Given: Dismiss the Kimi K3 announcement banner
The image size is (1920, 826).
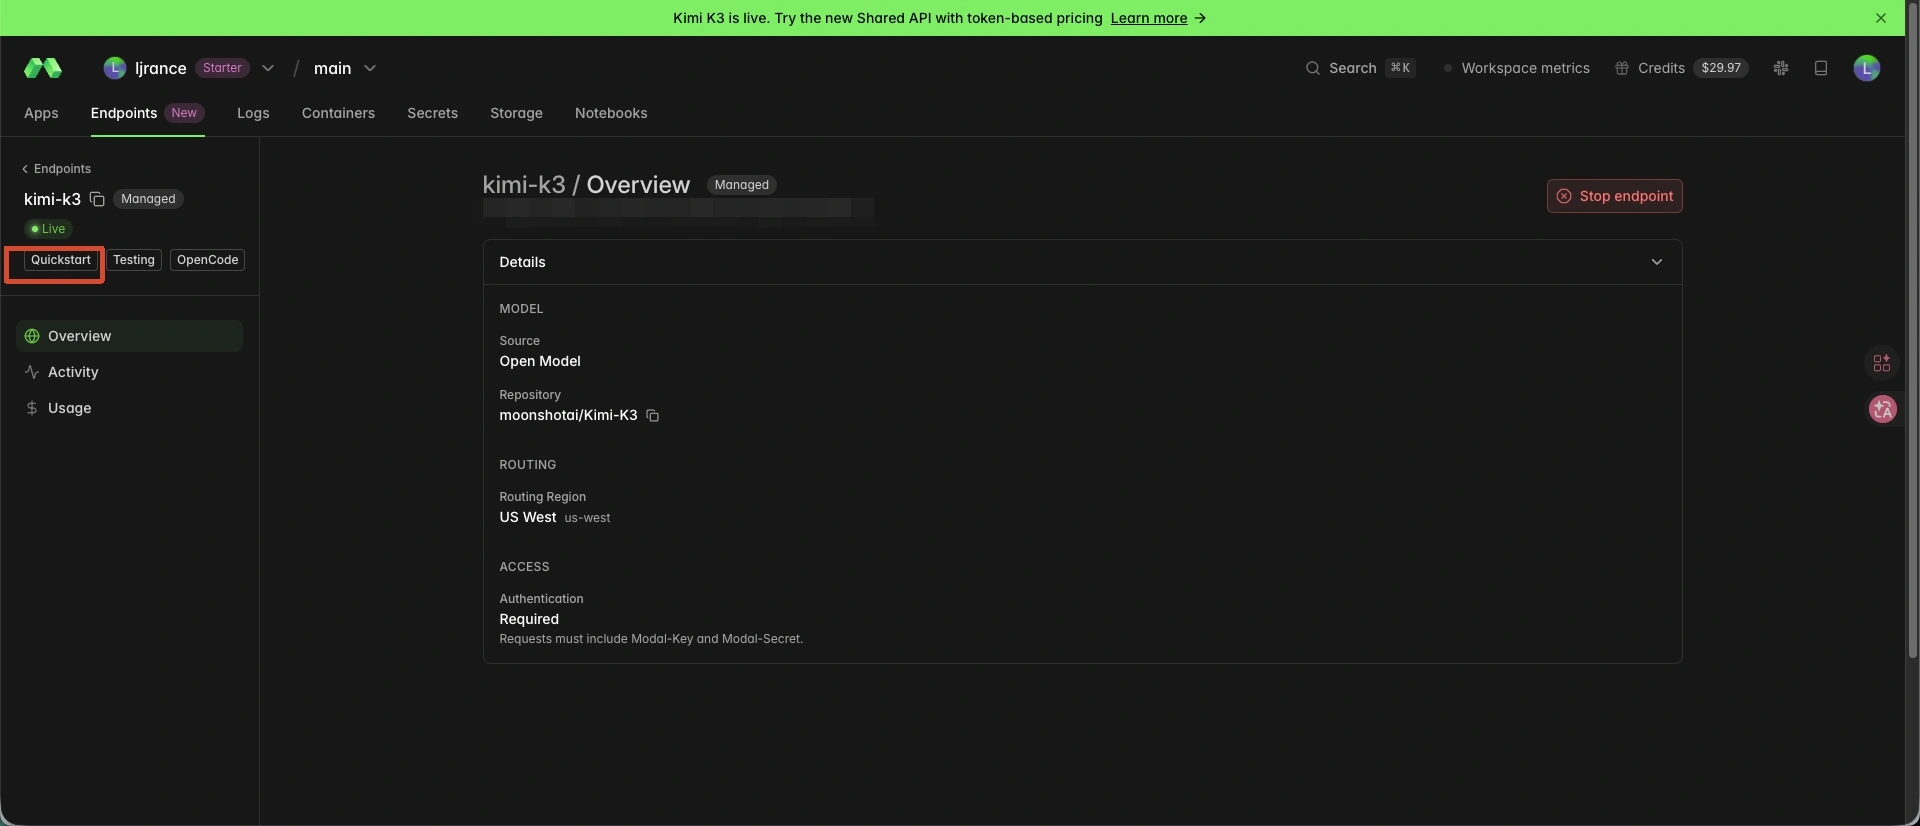Looking at the screenshot, I should (x=1881, y=18).
